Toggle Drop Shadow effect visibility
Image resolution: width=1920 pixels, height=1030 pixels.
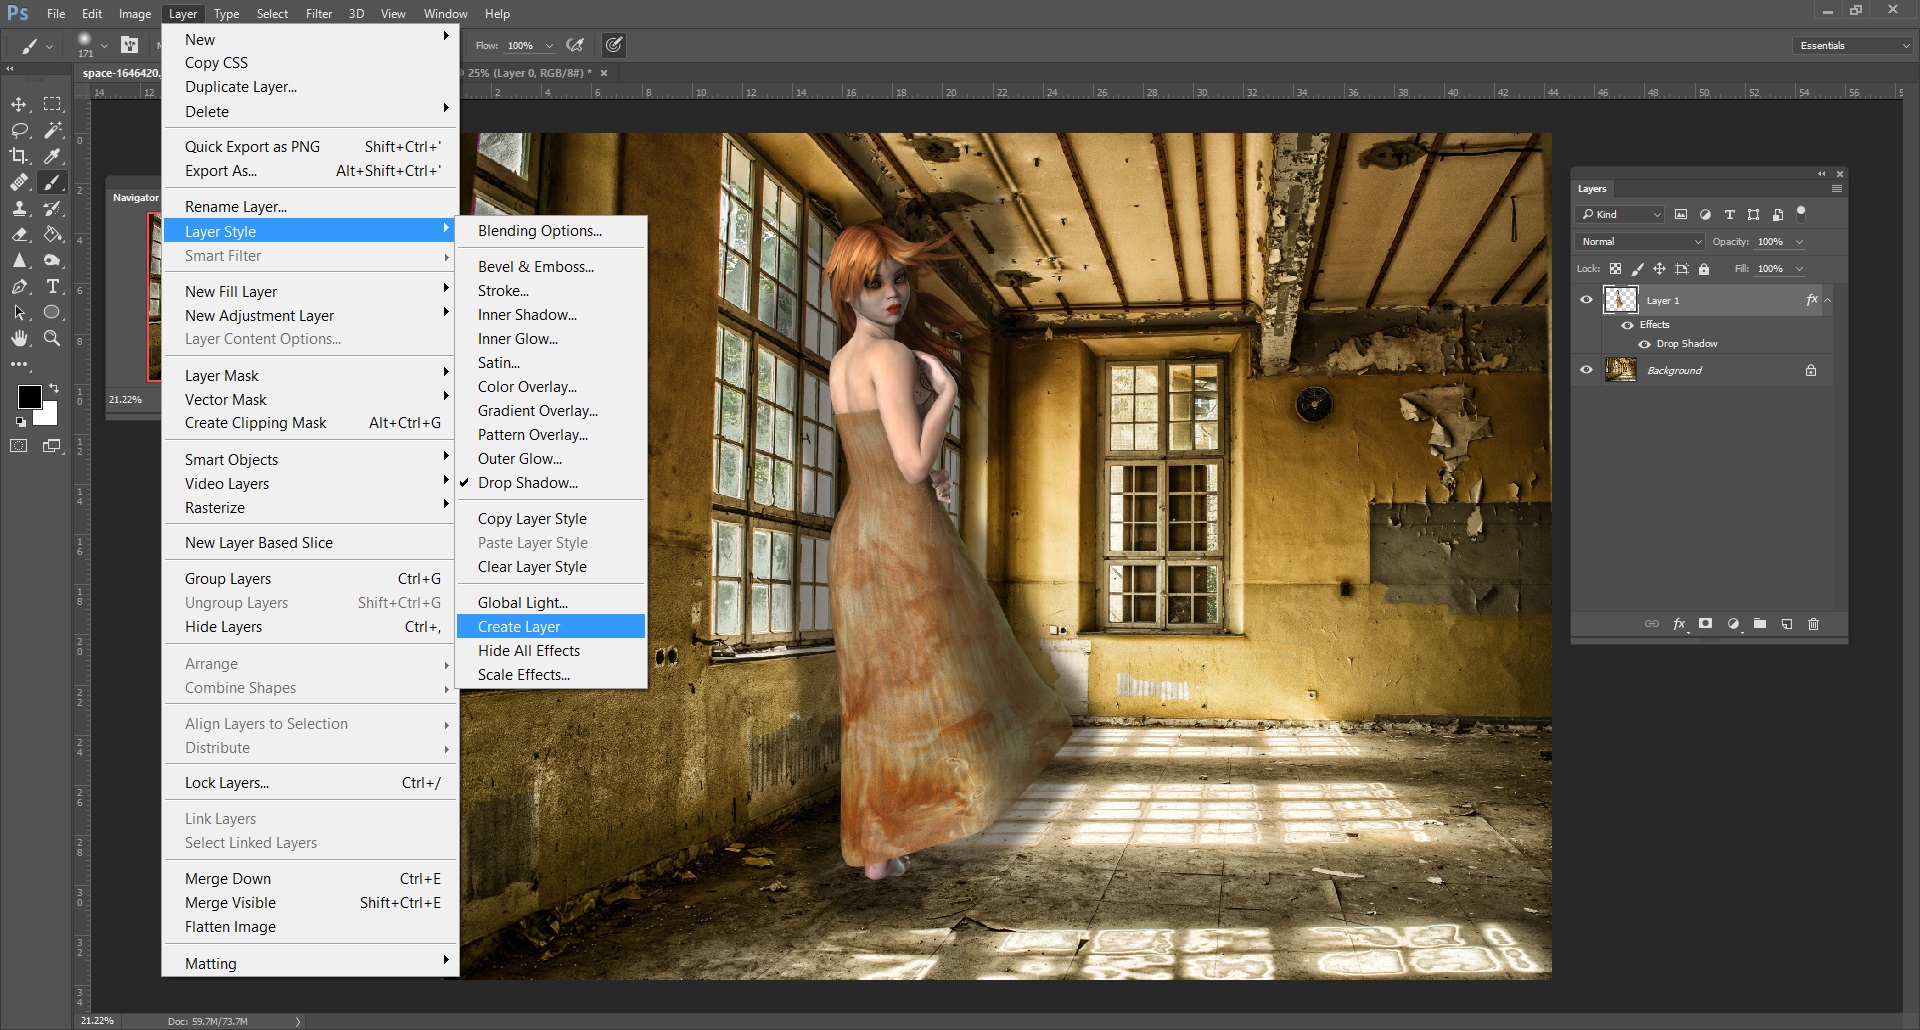point(1644,343)
